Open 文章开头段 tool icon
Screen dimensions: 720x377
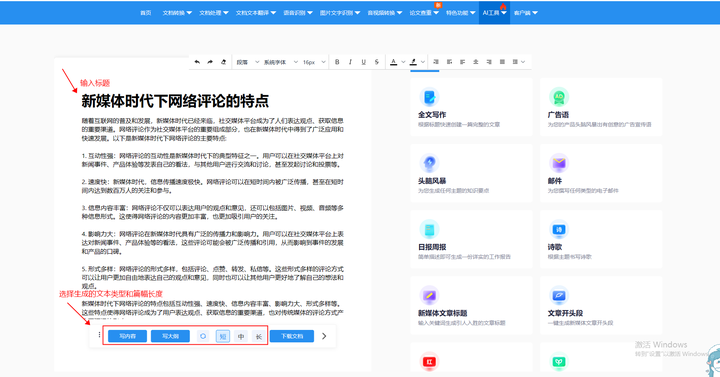point(559,295)
